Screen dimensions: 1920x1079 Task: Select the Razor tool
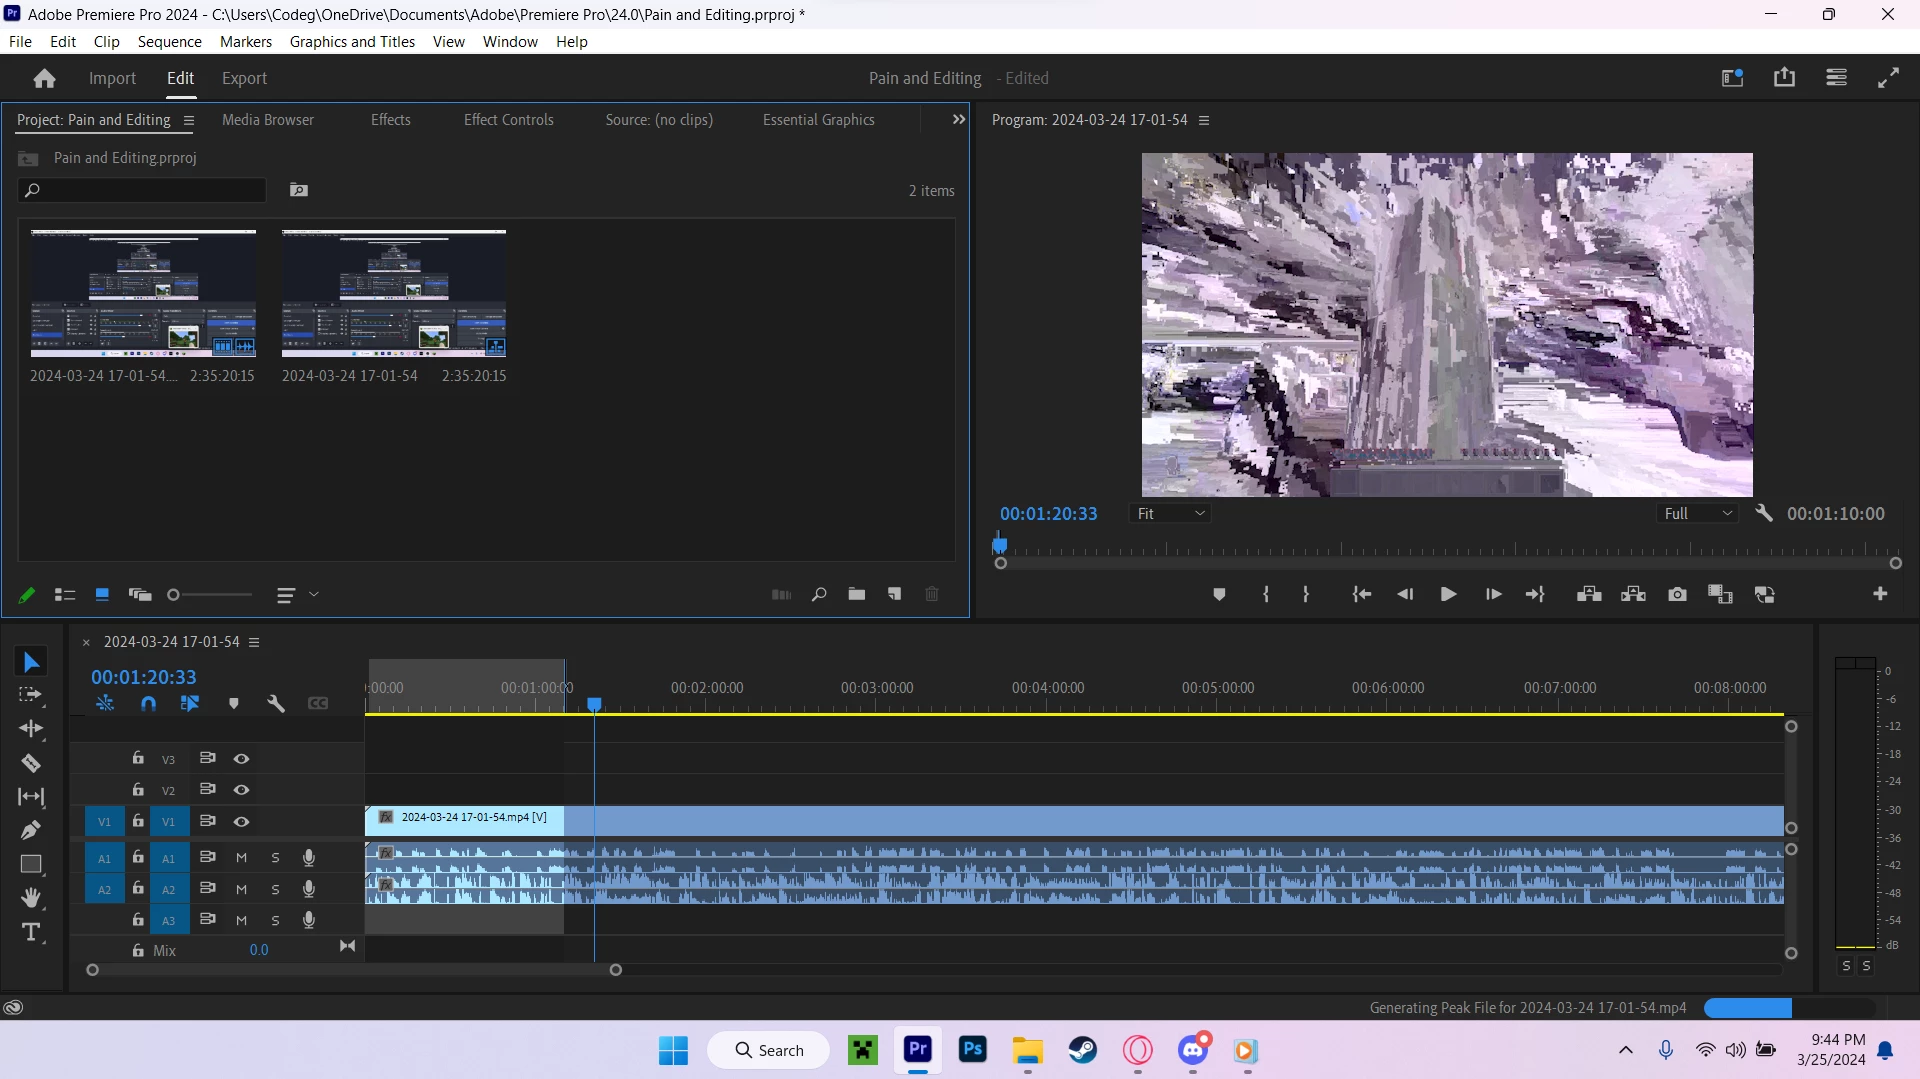pyautogui.click(x=31, y=763)
